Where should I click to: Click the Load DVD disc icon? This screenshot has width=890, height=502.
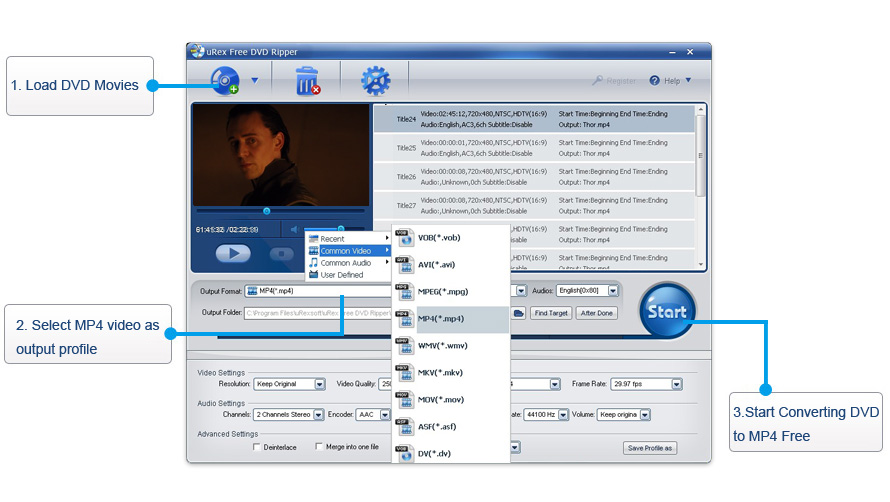tap(226, 79)
